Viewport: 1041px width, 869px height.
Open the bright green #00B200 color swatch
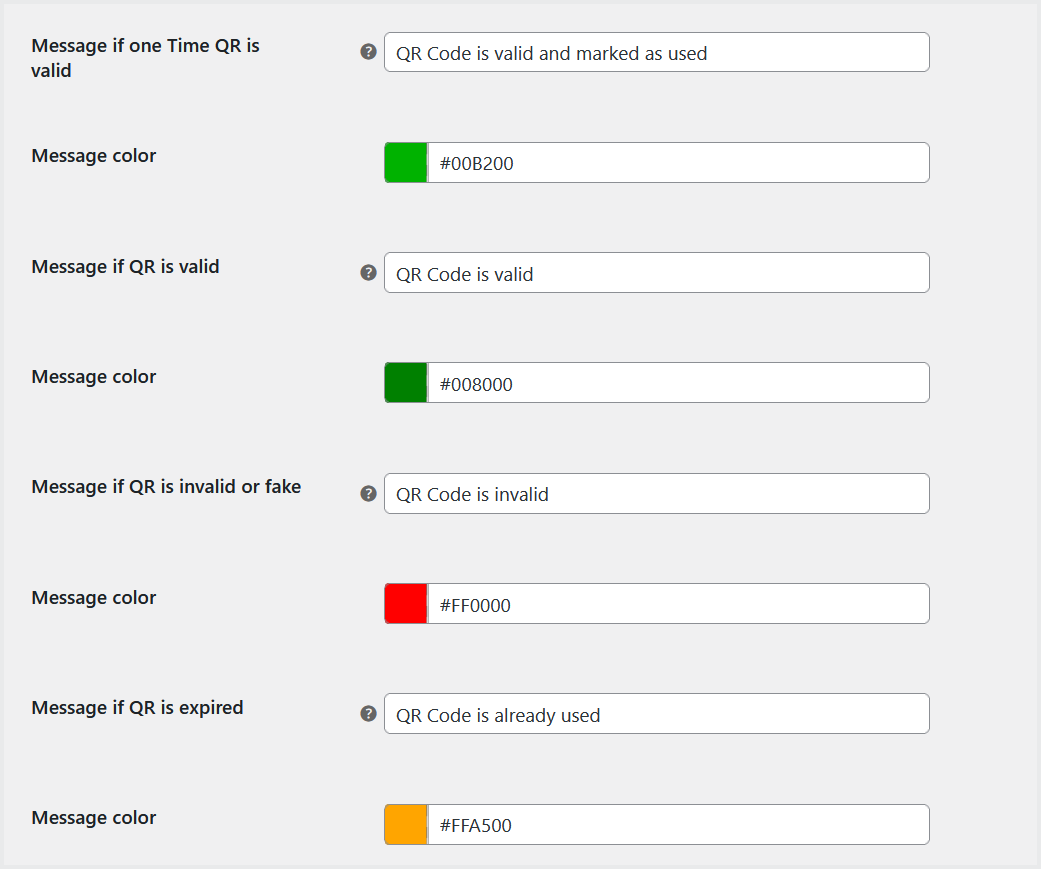coord(406,163)
